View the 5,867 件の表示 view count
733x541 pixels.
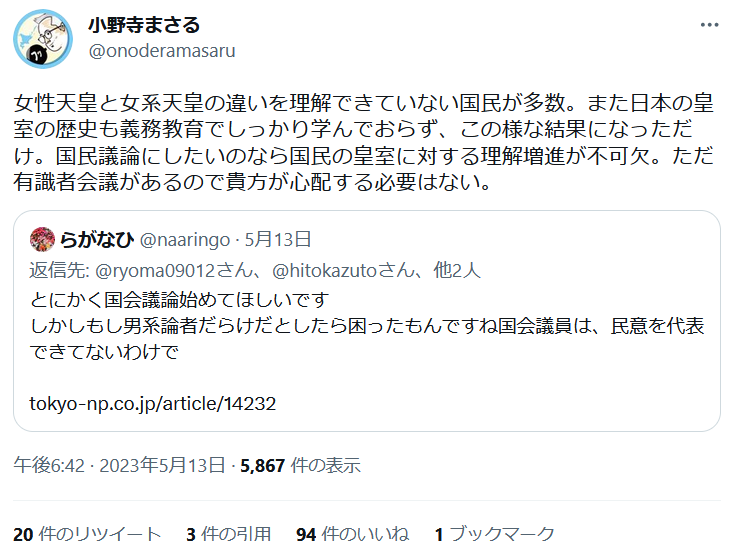click(300, 465)
